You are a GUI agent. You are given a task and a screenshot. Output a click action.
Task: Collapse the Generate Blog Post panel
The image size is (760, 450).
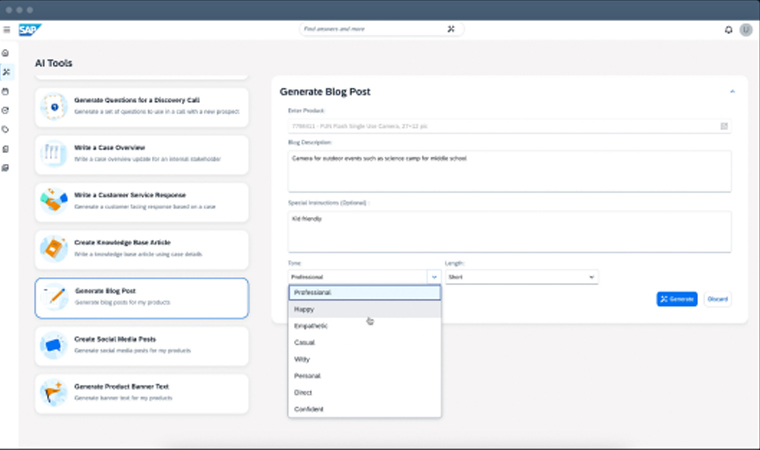pyautogui.click(x=732, y=92)
